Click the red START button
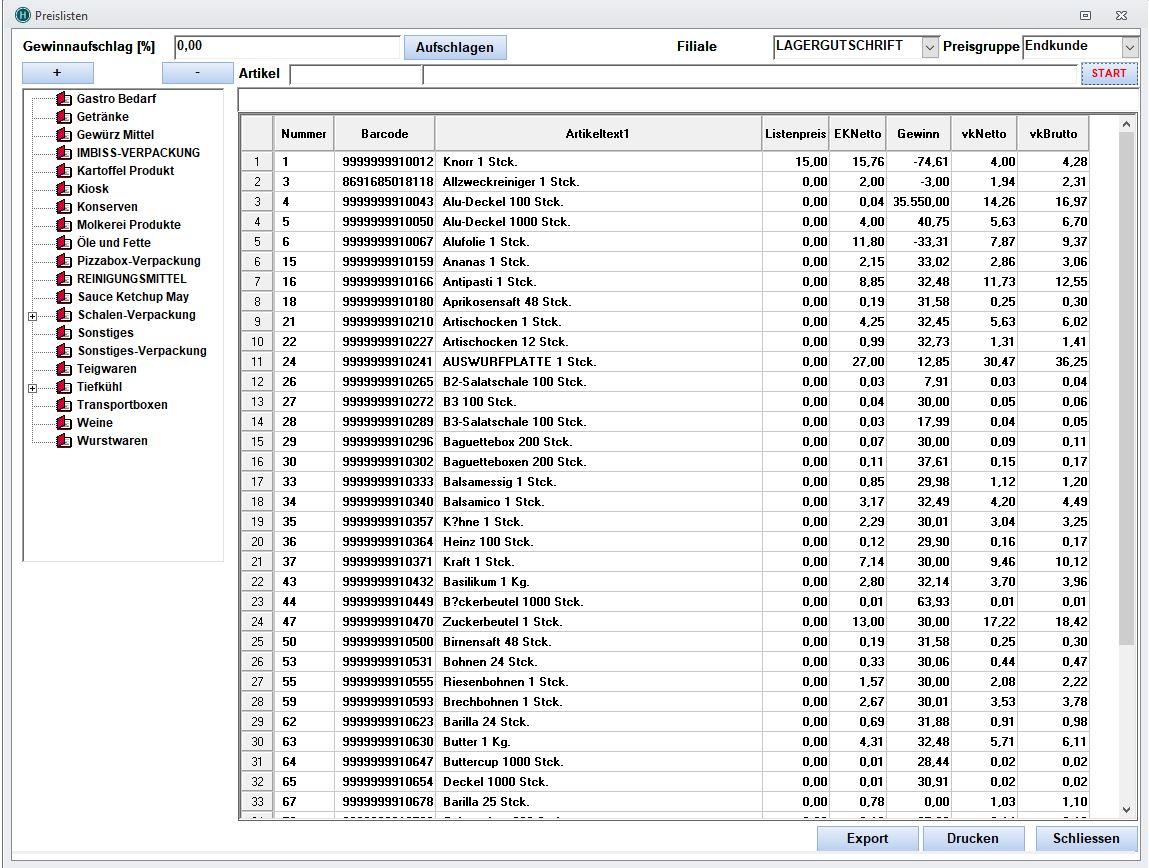The image size is (1149, 868). tap(1108, 74)
